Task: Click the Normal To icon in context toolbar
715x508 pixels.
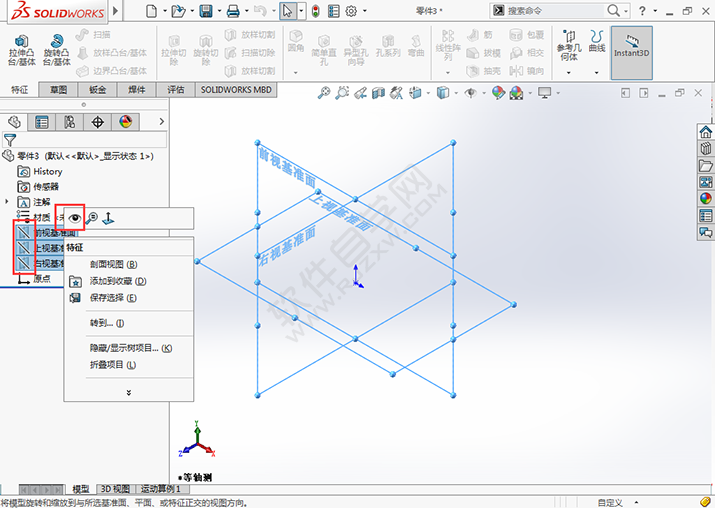Action: point(108,217)
